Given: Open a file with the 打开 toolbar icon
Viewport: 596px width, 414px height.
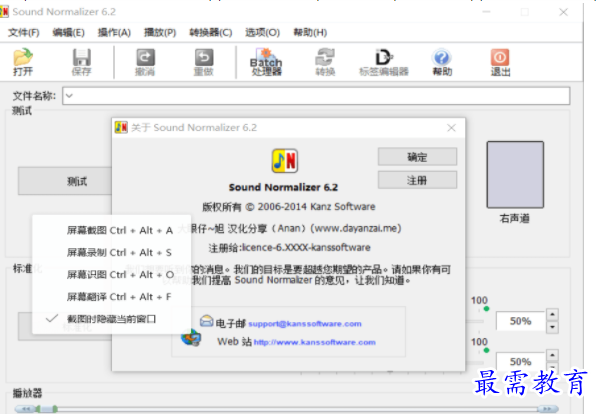Looking at the screenshot, I should click(x=23, y=62).
